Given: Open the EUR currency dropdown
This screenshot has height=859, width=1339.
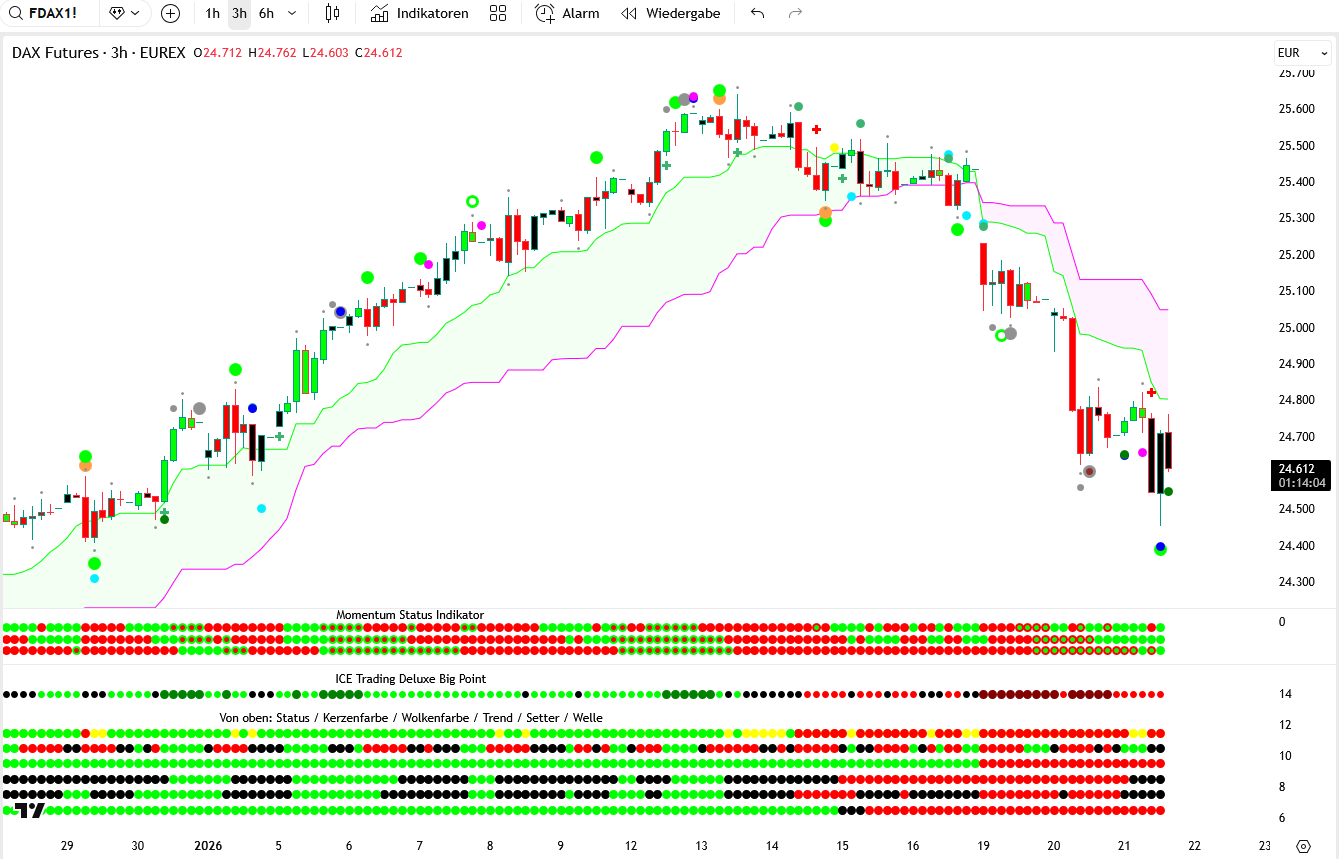Looking at the screenshot, I should click(1302, 53).
